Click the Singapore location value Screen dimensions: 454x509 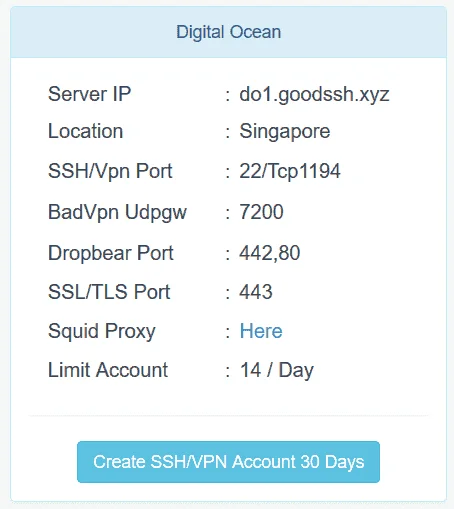285,131
